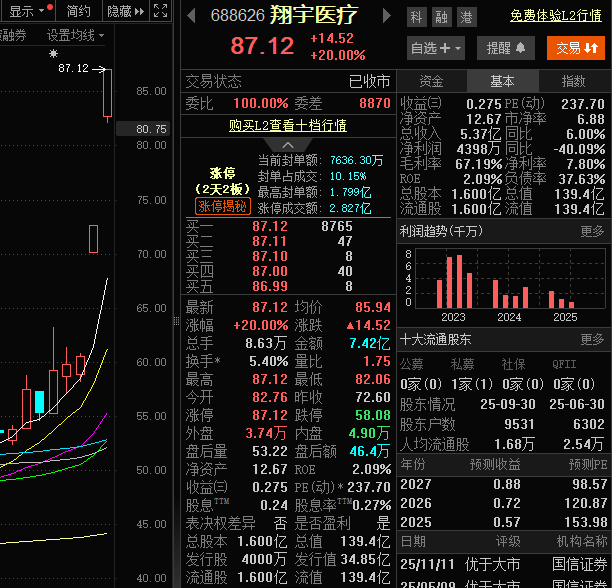The height and width of the screenshot is (588, 612).
Task: Click the 港 tag icon
Action: point(466,17)
